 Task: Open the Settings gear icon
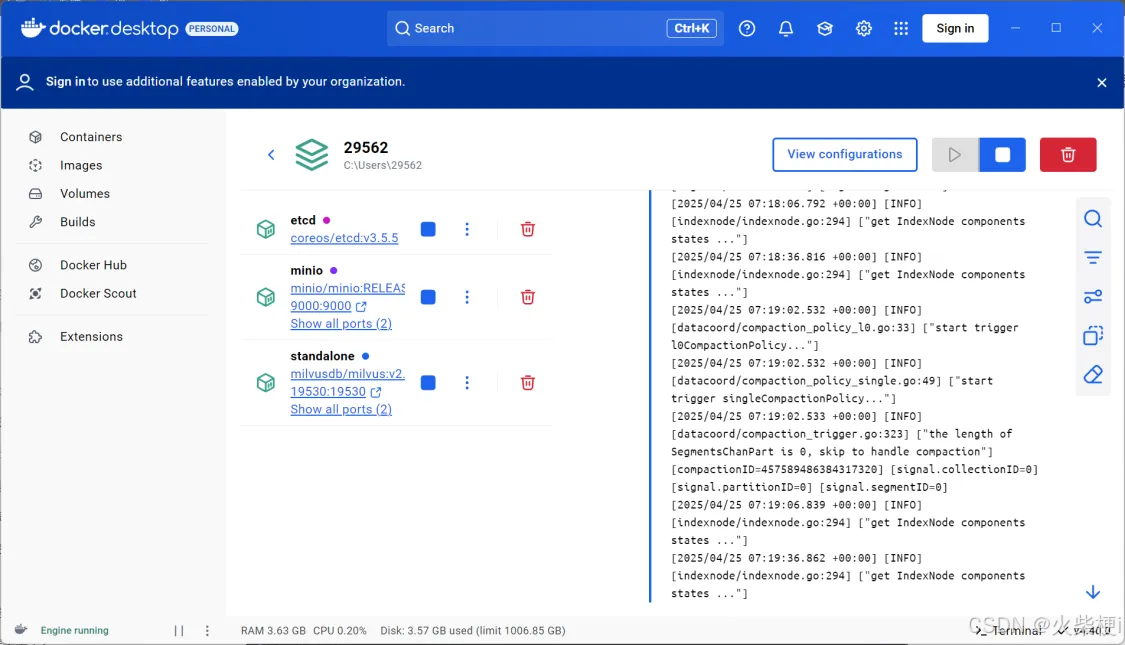tap(863, 28)
